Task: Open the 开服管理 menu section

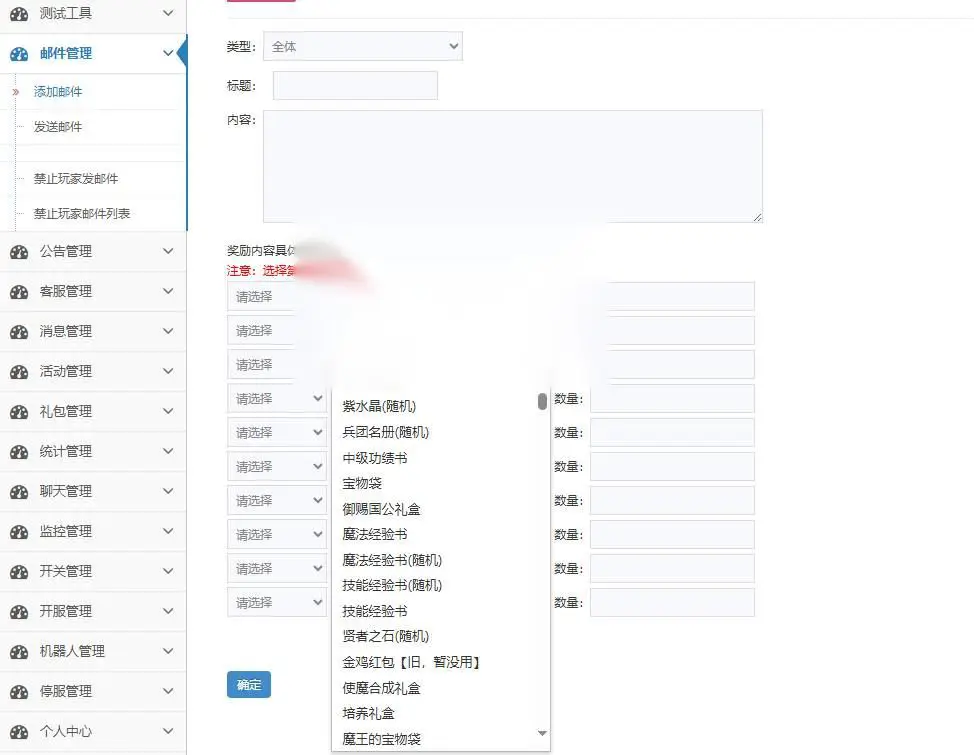Action: (x=93, y=611)
